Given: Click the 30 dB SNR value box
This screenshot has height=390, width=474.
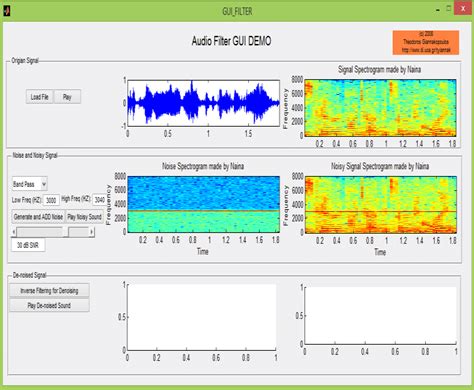Looking at the screenshot, I should [28, 245].
